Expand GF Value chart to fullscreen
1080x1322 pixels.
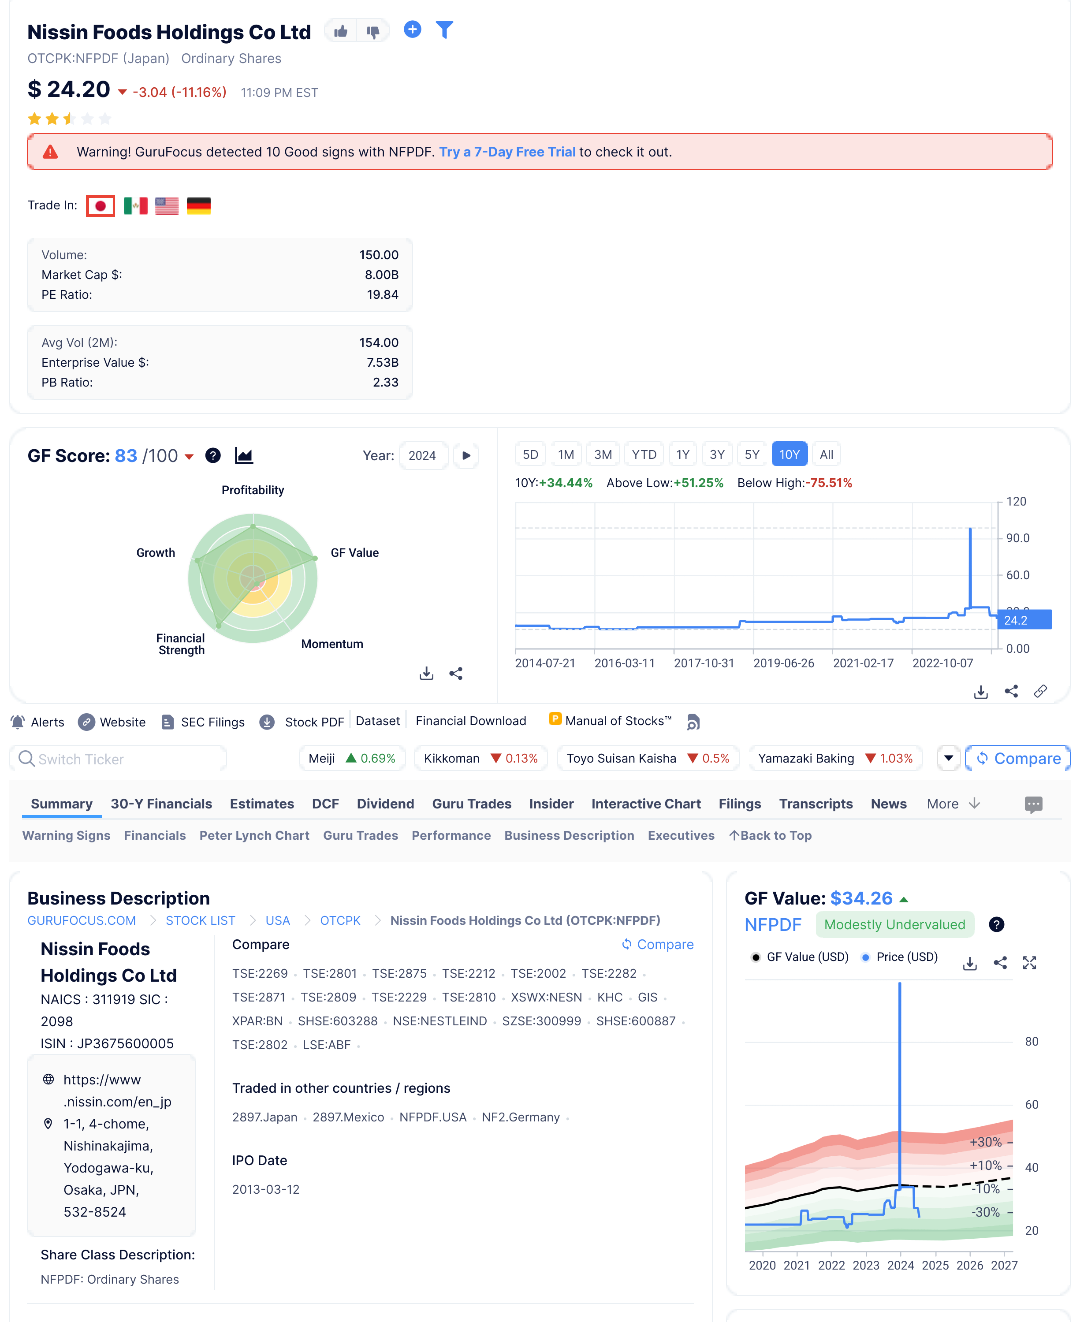point(1030,963)
